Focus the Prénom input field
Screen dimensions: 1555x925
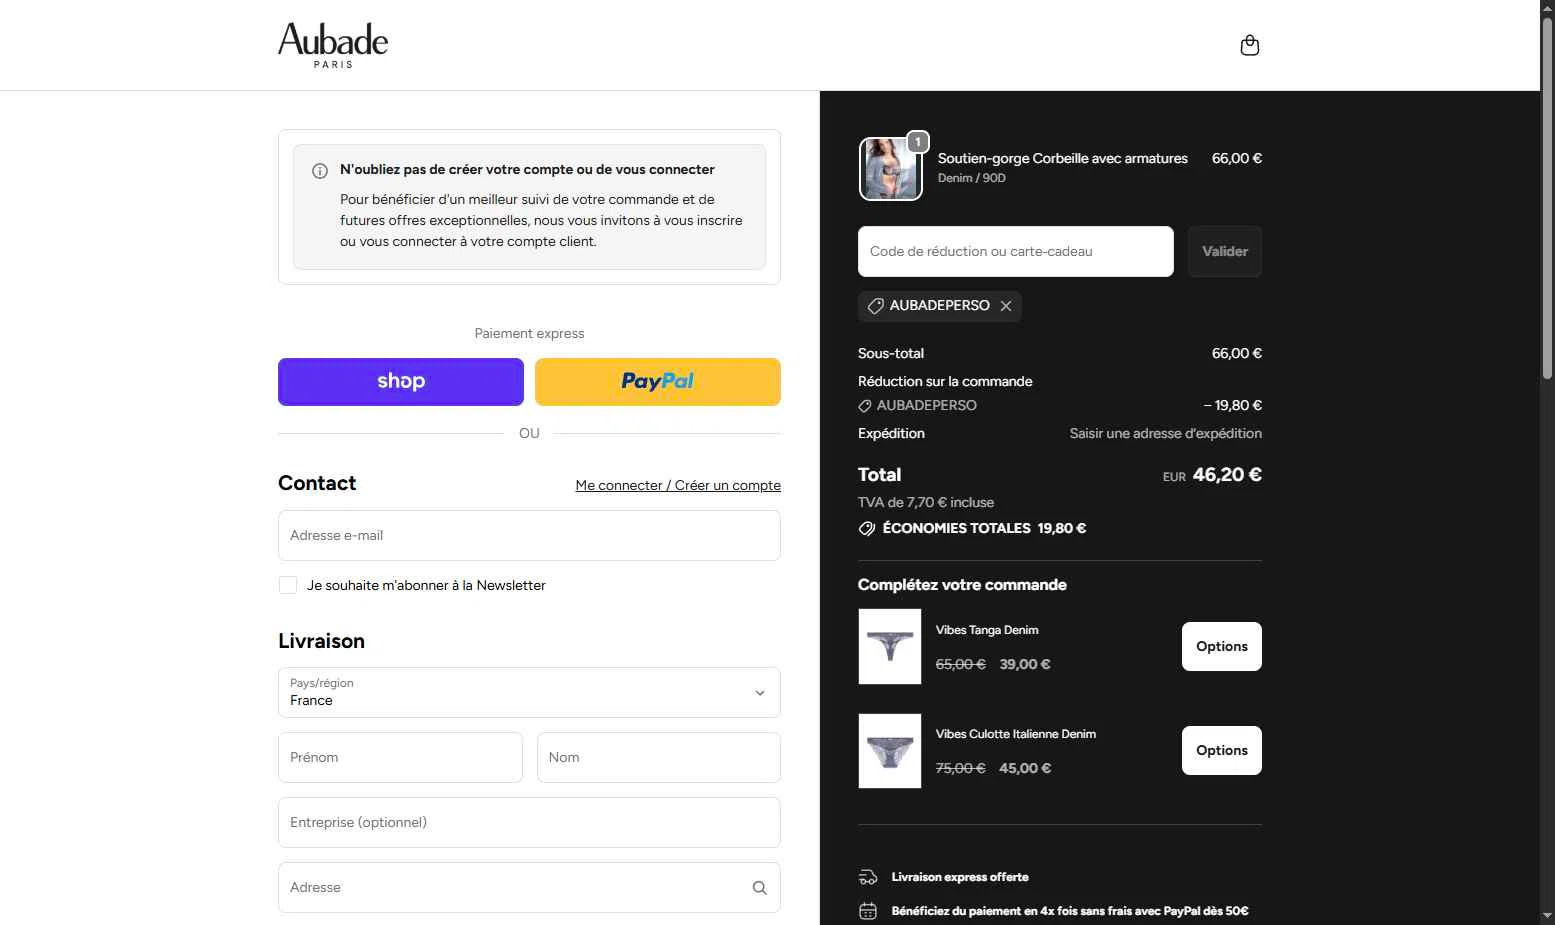pos(400,757)
